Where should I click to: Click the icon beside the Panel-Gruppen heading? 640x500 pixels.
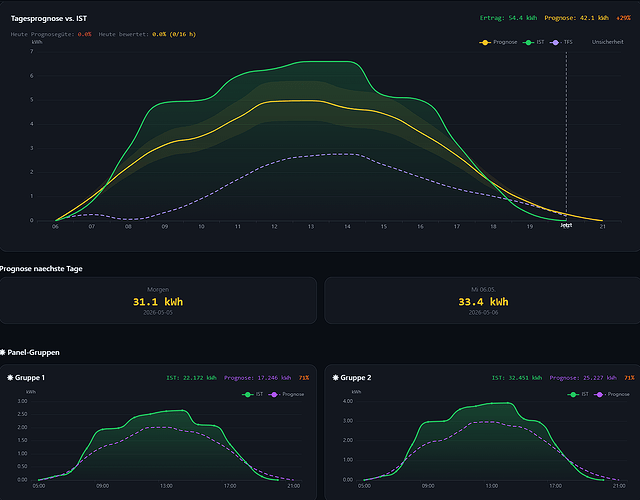point(3,352)
